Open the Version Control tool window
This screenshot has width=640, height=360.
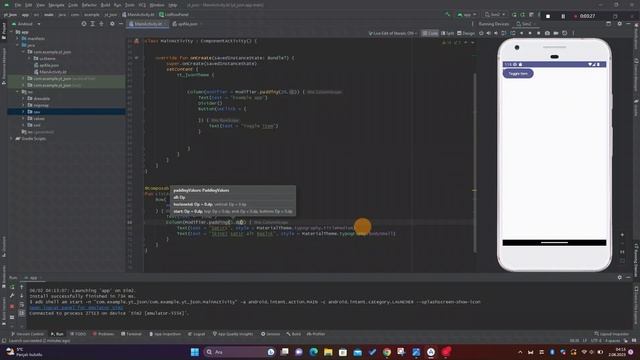tap(27, 334)
